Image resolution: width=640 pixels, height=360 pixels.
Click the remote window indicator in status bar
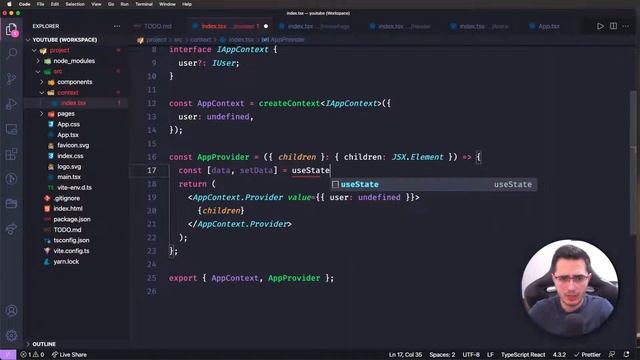[8, 355]
